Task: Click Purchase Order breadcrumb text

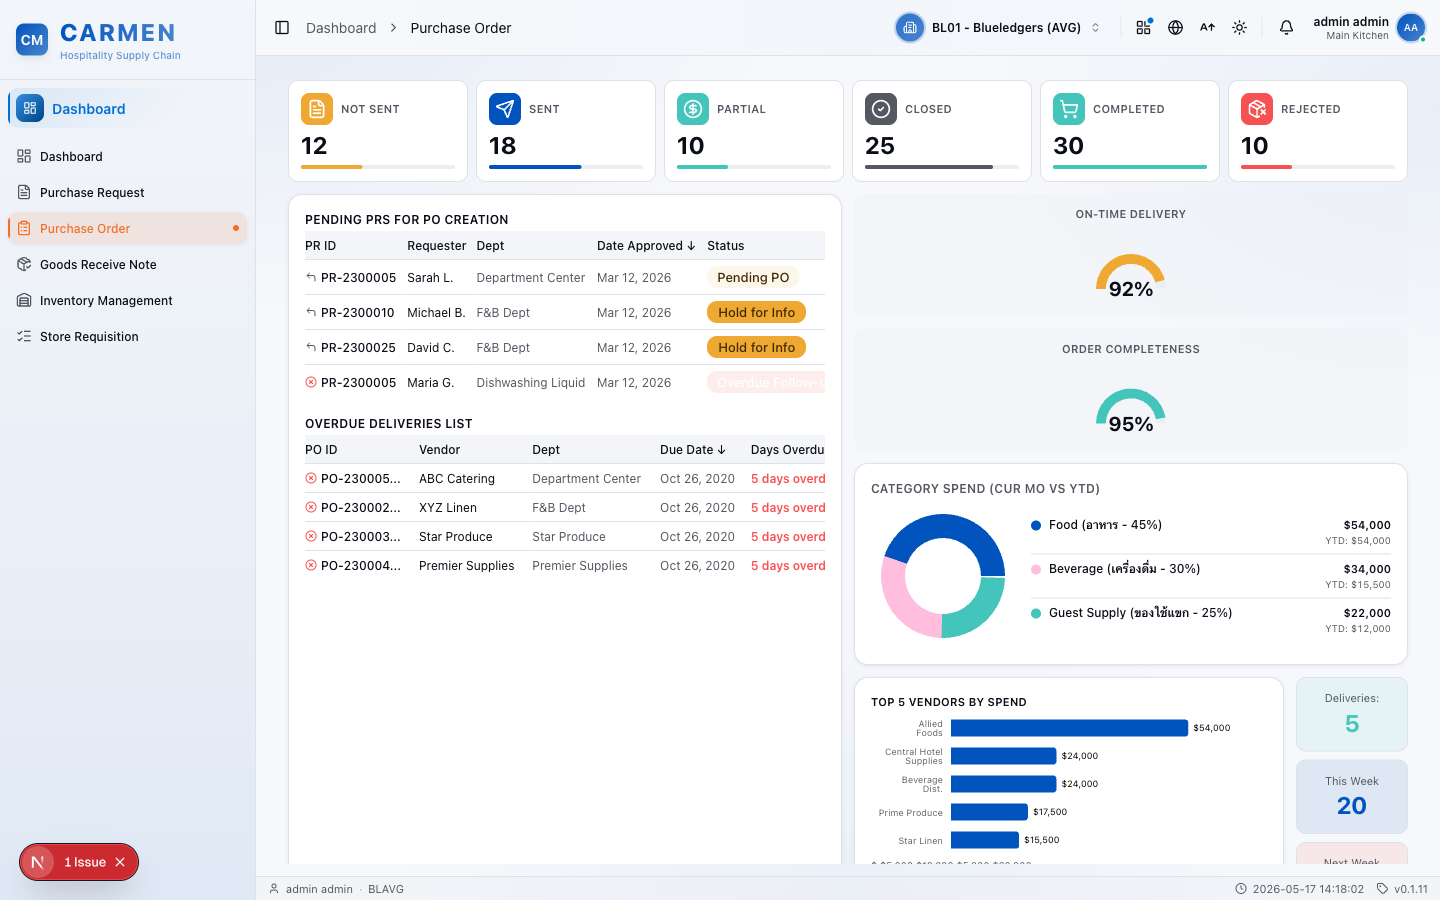Action: pos(461,28)
